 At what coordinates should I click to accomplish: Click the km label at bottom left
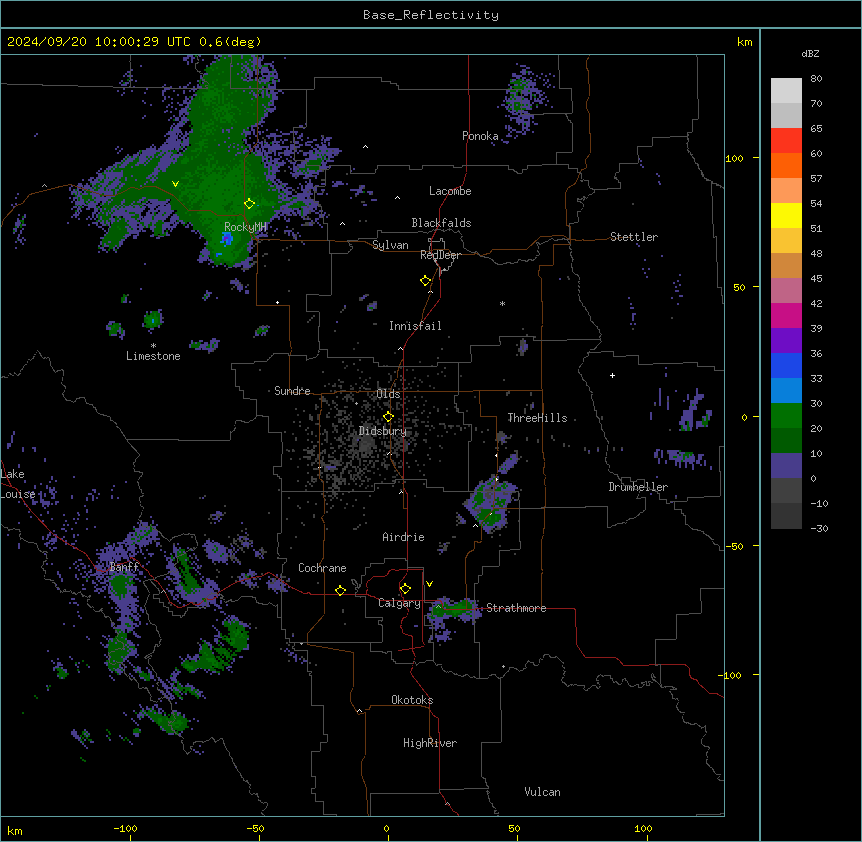[15, 831]
